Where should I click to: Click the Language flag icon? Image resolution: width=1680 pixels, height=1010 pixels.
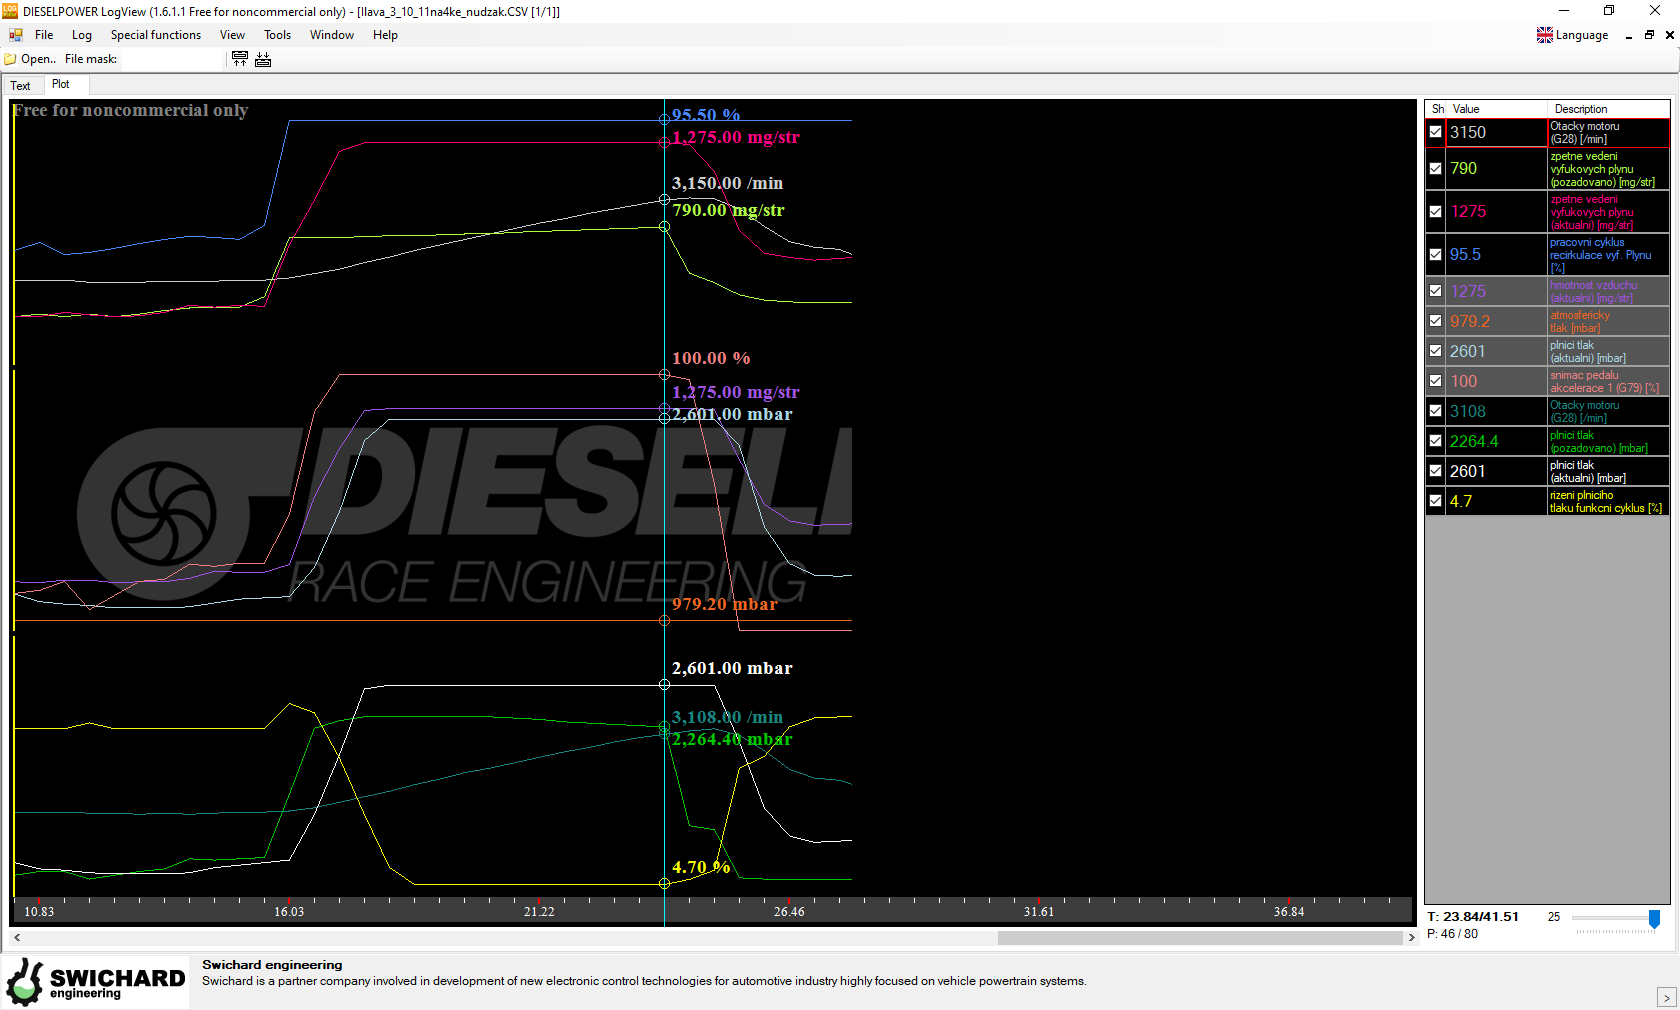[x=1545, y=35]
